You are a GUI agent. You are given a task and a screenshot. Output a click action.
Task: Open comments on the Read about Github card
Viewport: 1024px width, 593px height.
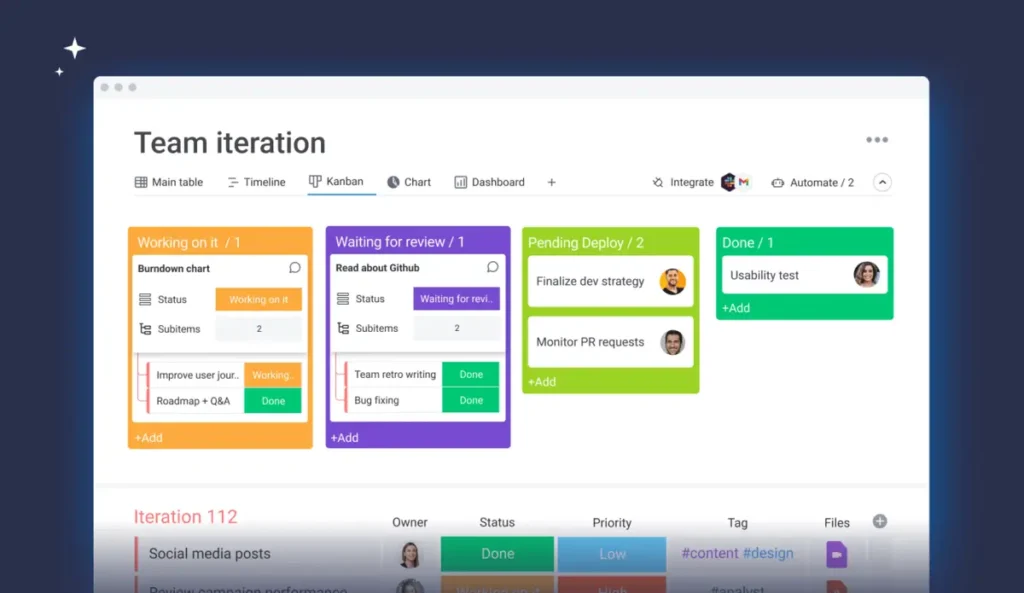491,267
